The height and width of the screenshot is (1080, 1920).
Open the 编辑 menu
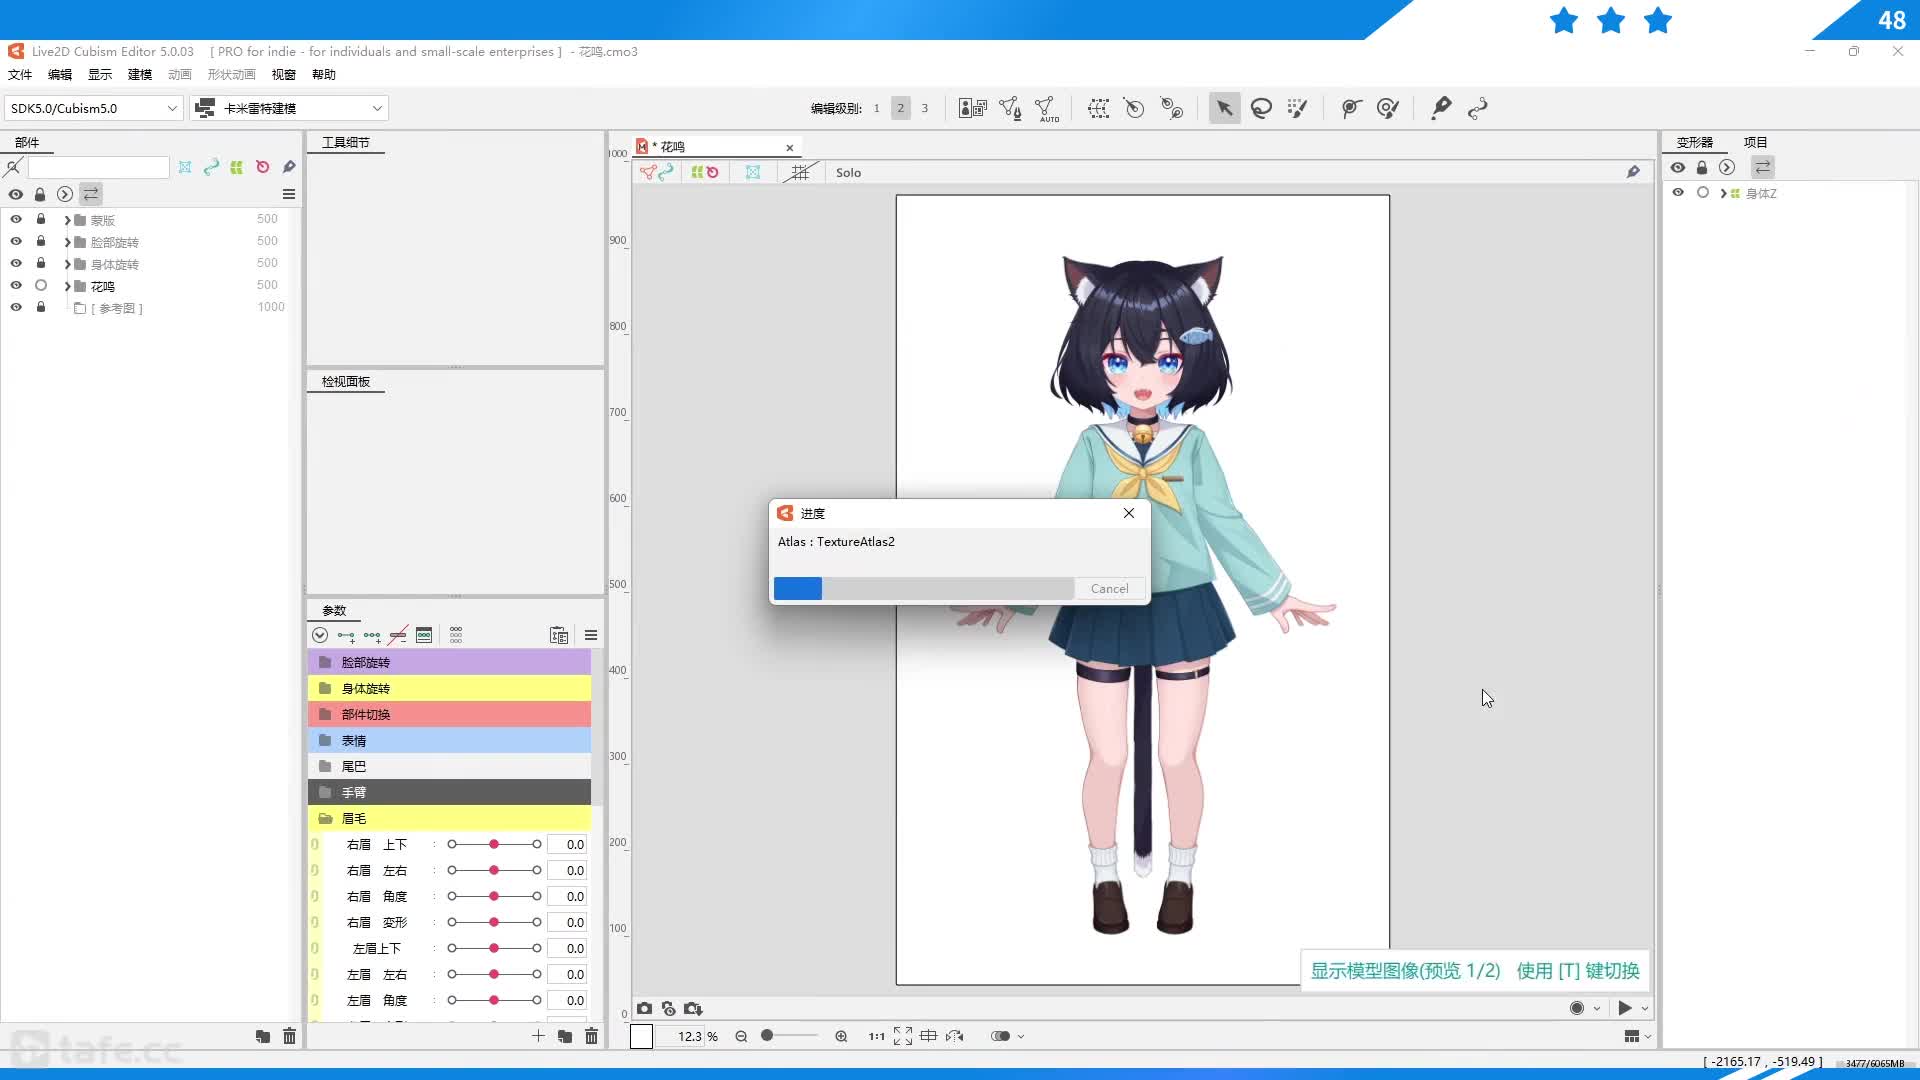60,75
